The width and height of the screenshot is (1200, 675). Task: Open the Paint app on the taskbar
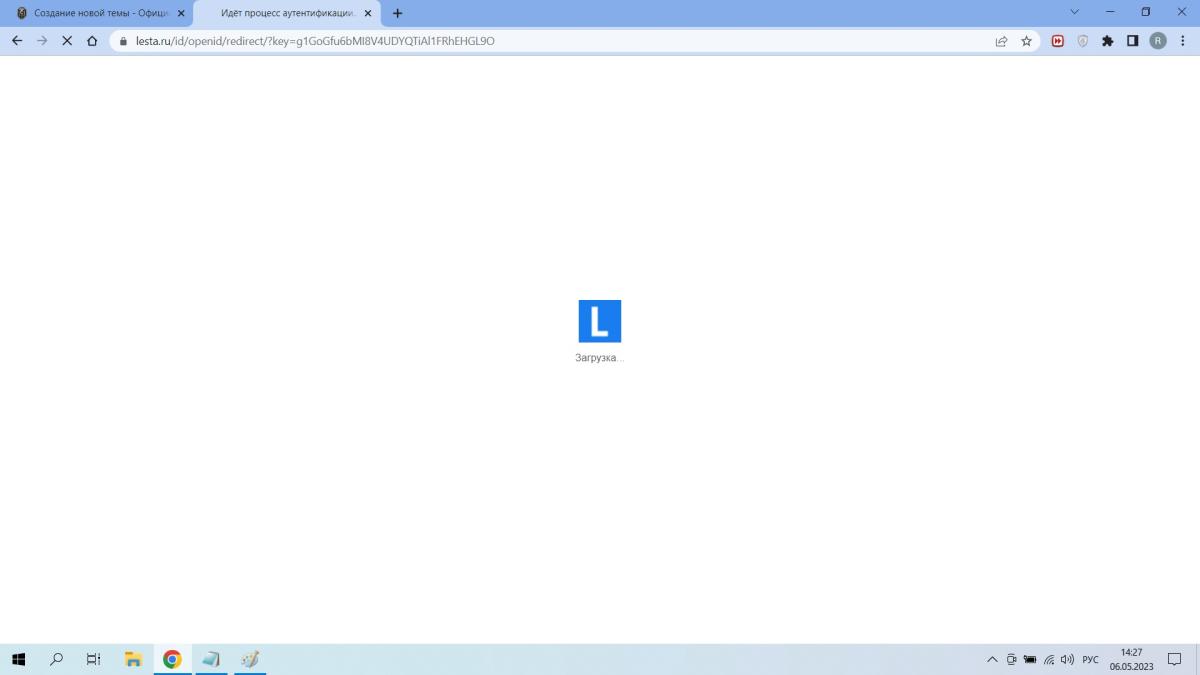[x=250, y=659]
